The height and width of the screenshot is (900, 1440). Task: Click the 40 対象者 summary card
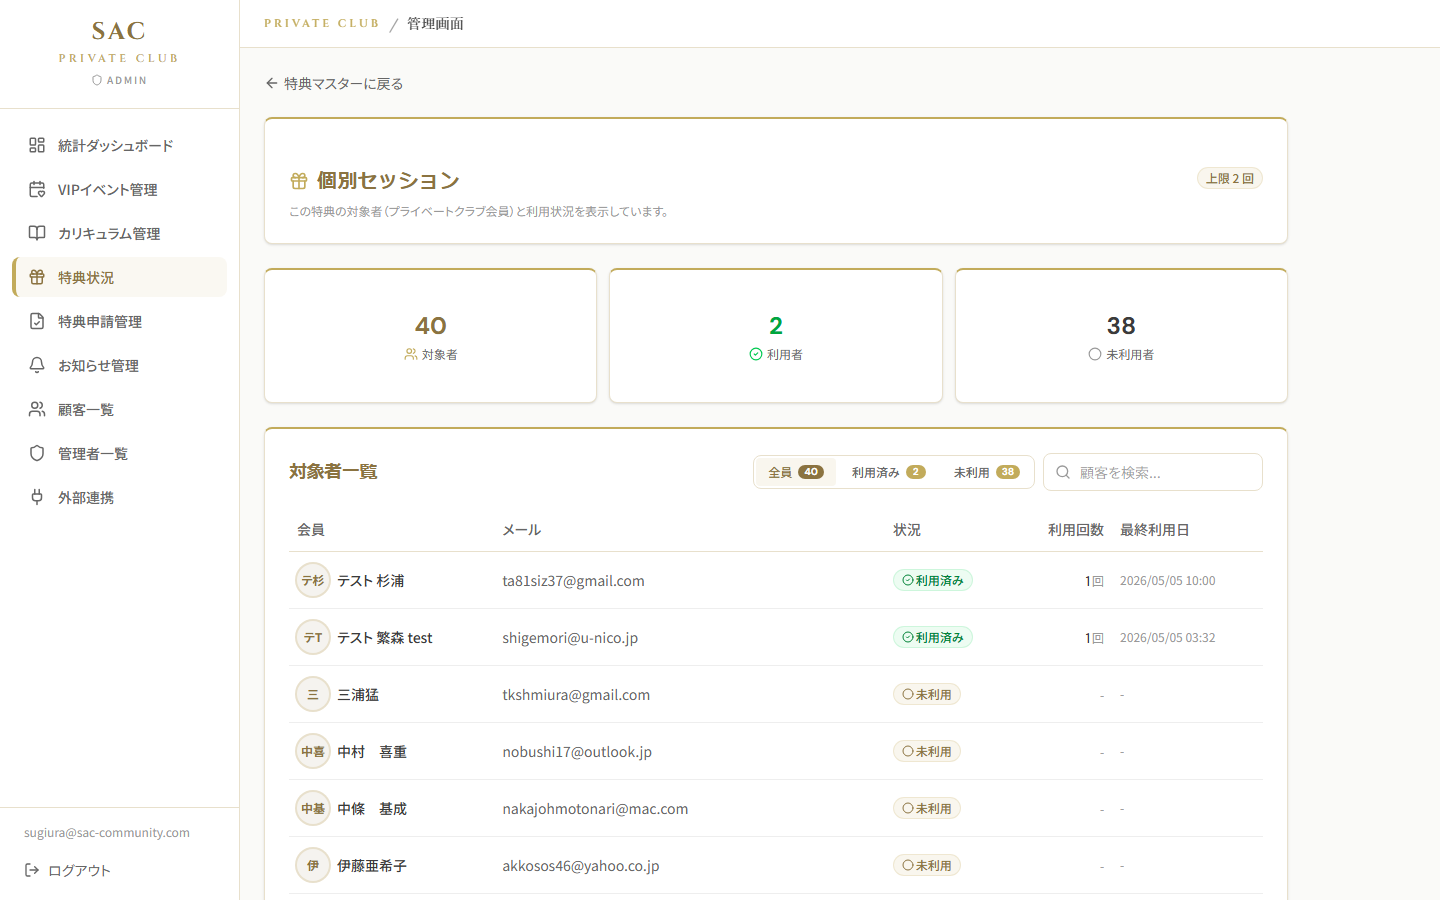coord(430,335)
